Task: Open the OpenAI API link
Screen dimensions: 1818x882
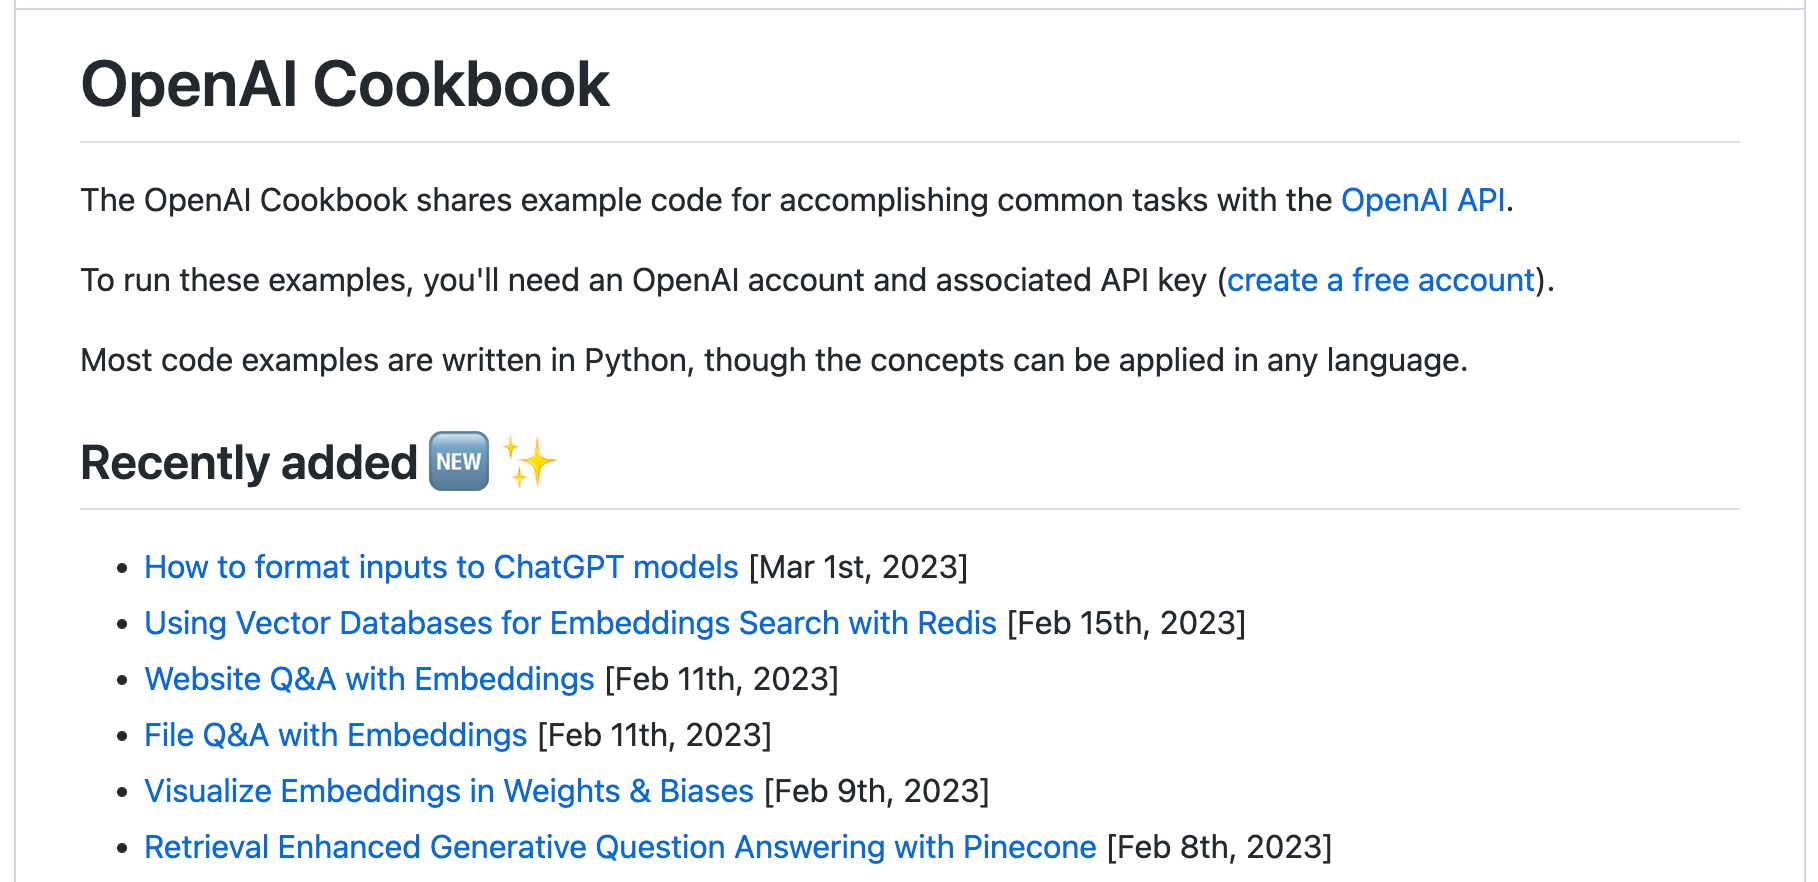Action: click(x=1423, y=200)
